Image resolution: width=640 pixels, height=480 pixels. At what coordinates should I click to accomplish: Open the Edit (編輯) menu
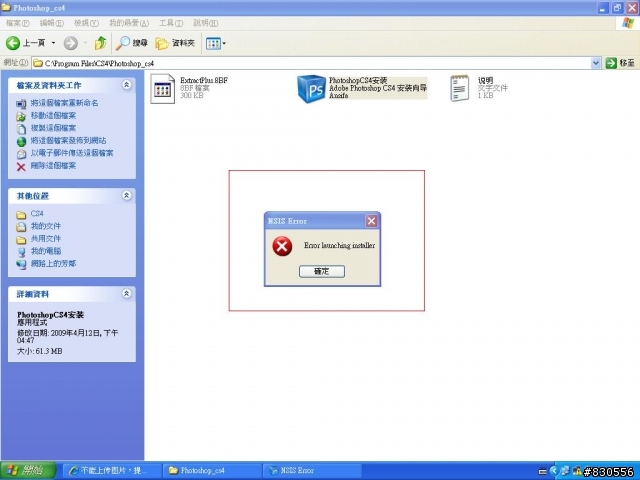coord(51,23)
